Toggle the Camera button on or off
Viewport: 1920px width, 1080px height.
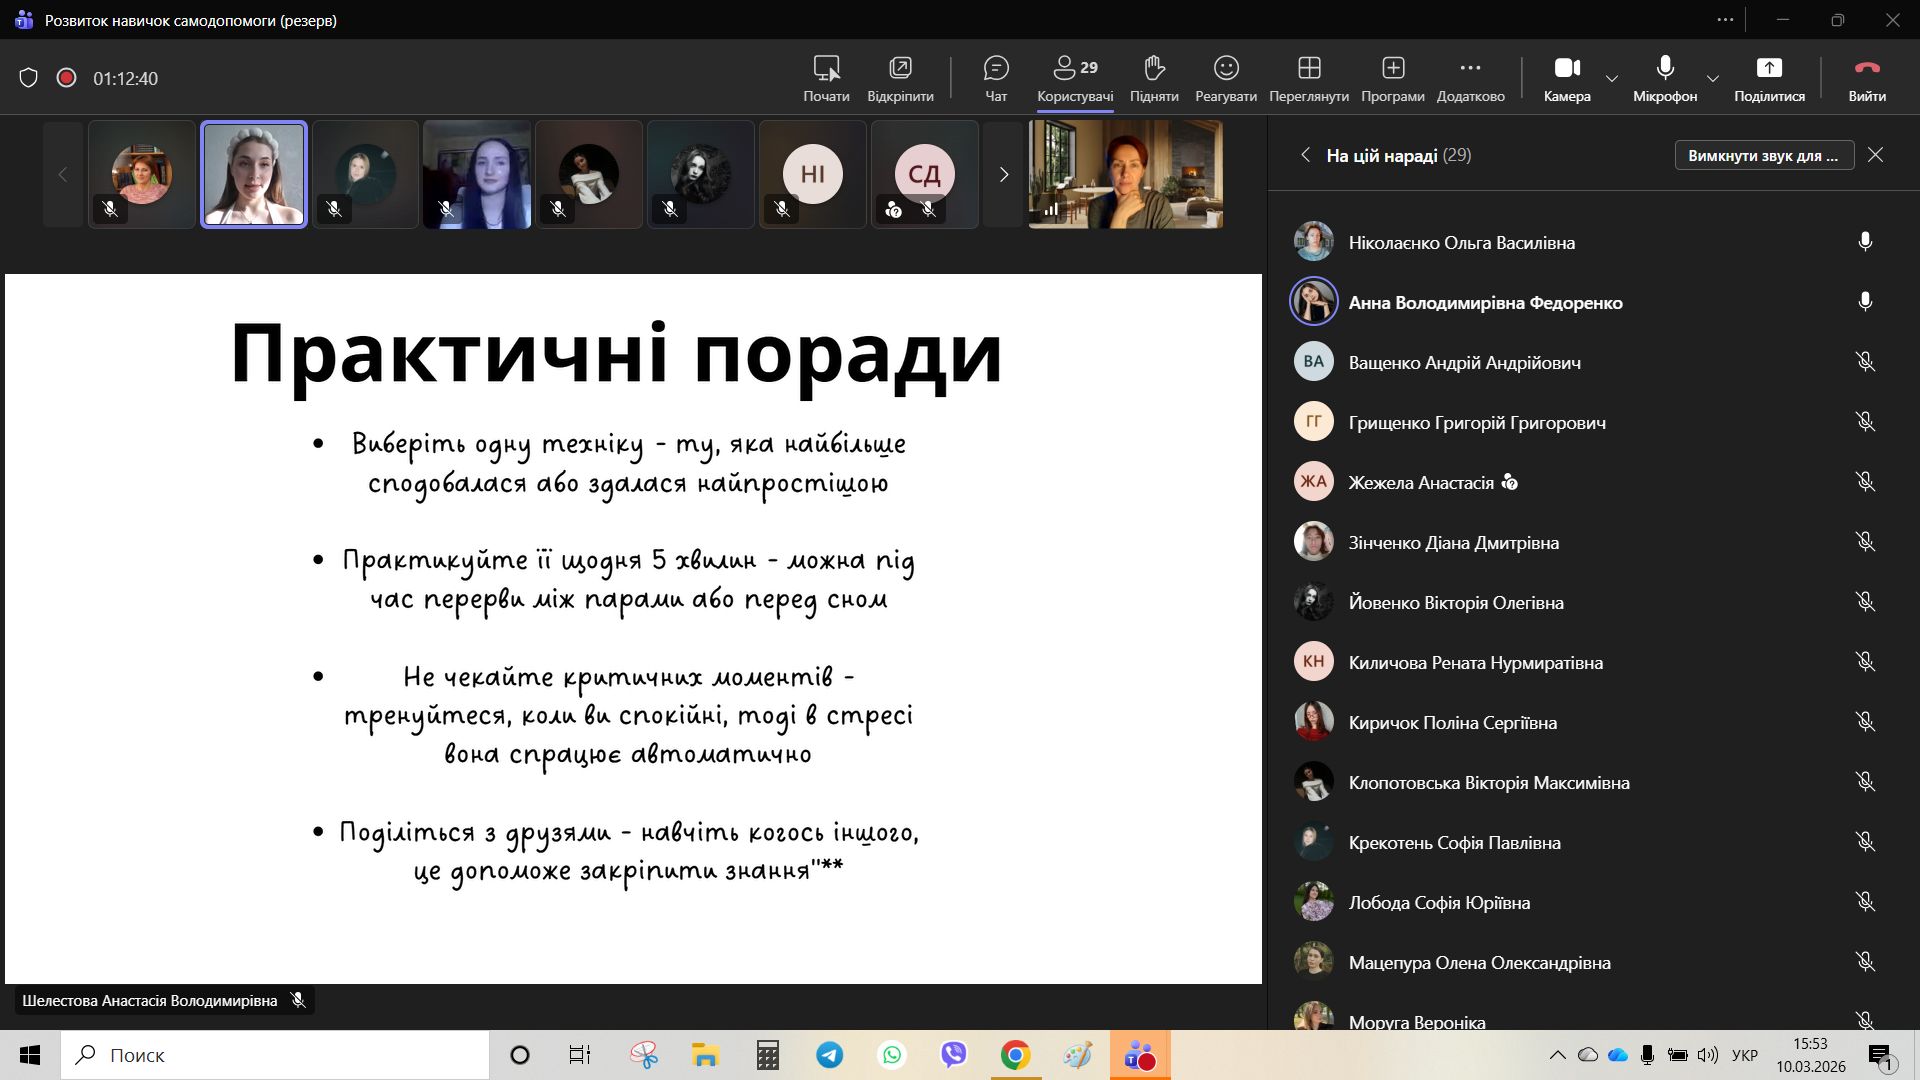pos(1567,68)
